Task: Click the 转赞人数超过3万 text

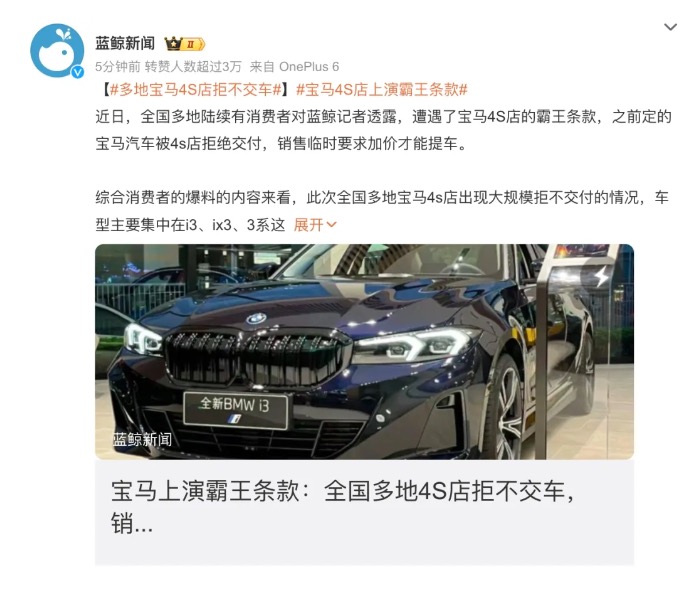Action: pos(193,67)
